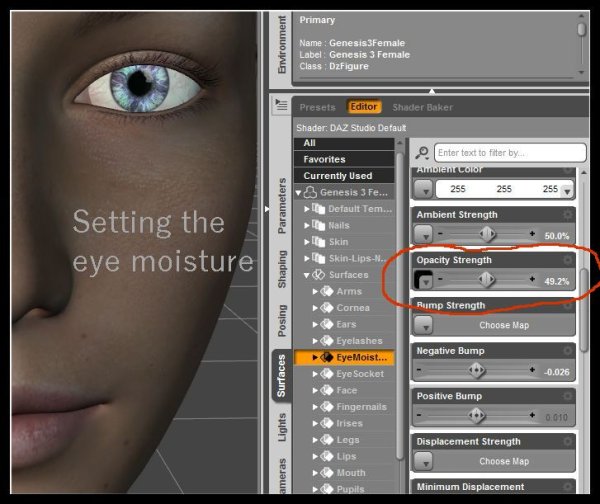
Task: Click the Bump Strength map selector icon
Action: click(423, 325)
